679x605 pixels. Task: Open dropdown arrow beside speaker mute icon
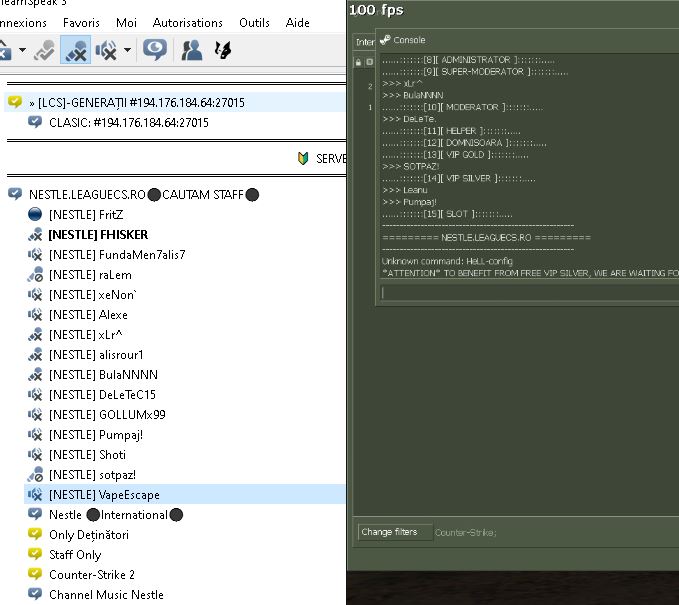point(127,50)
